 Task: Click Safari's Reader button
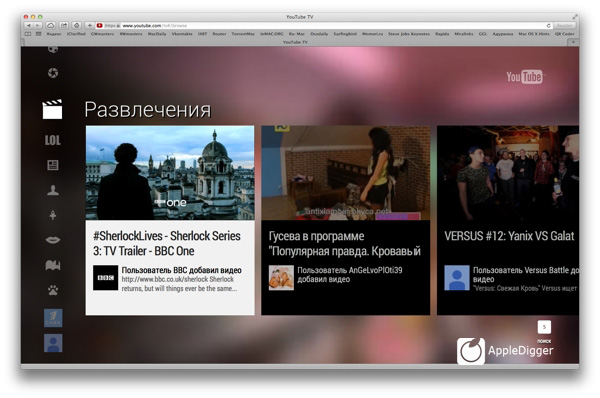(564, 26)
